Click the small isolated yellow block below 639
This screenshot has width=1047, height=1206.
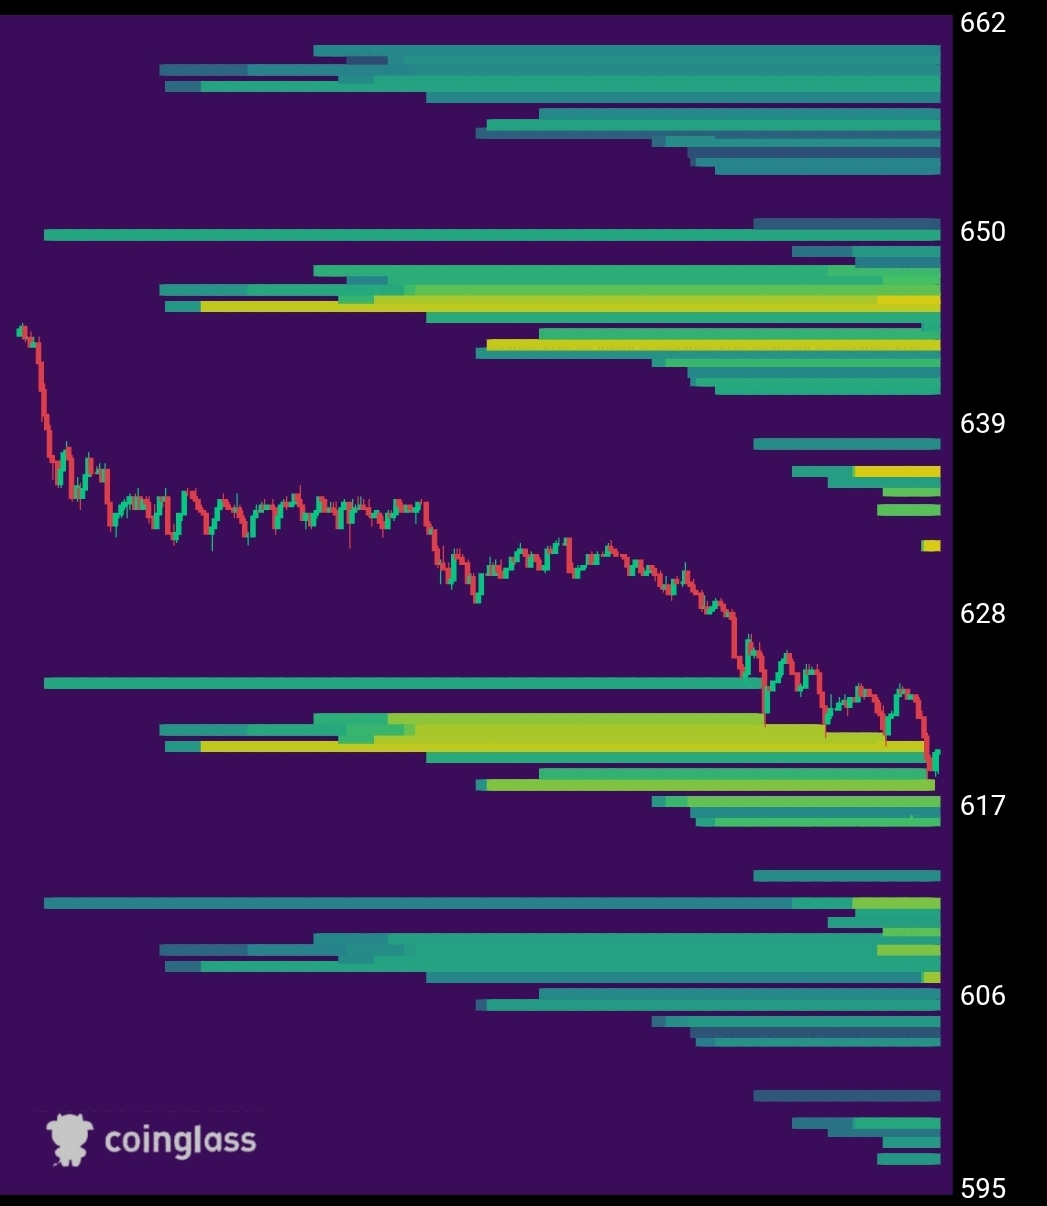coord(931,546)
